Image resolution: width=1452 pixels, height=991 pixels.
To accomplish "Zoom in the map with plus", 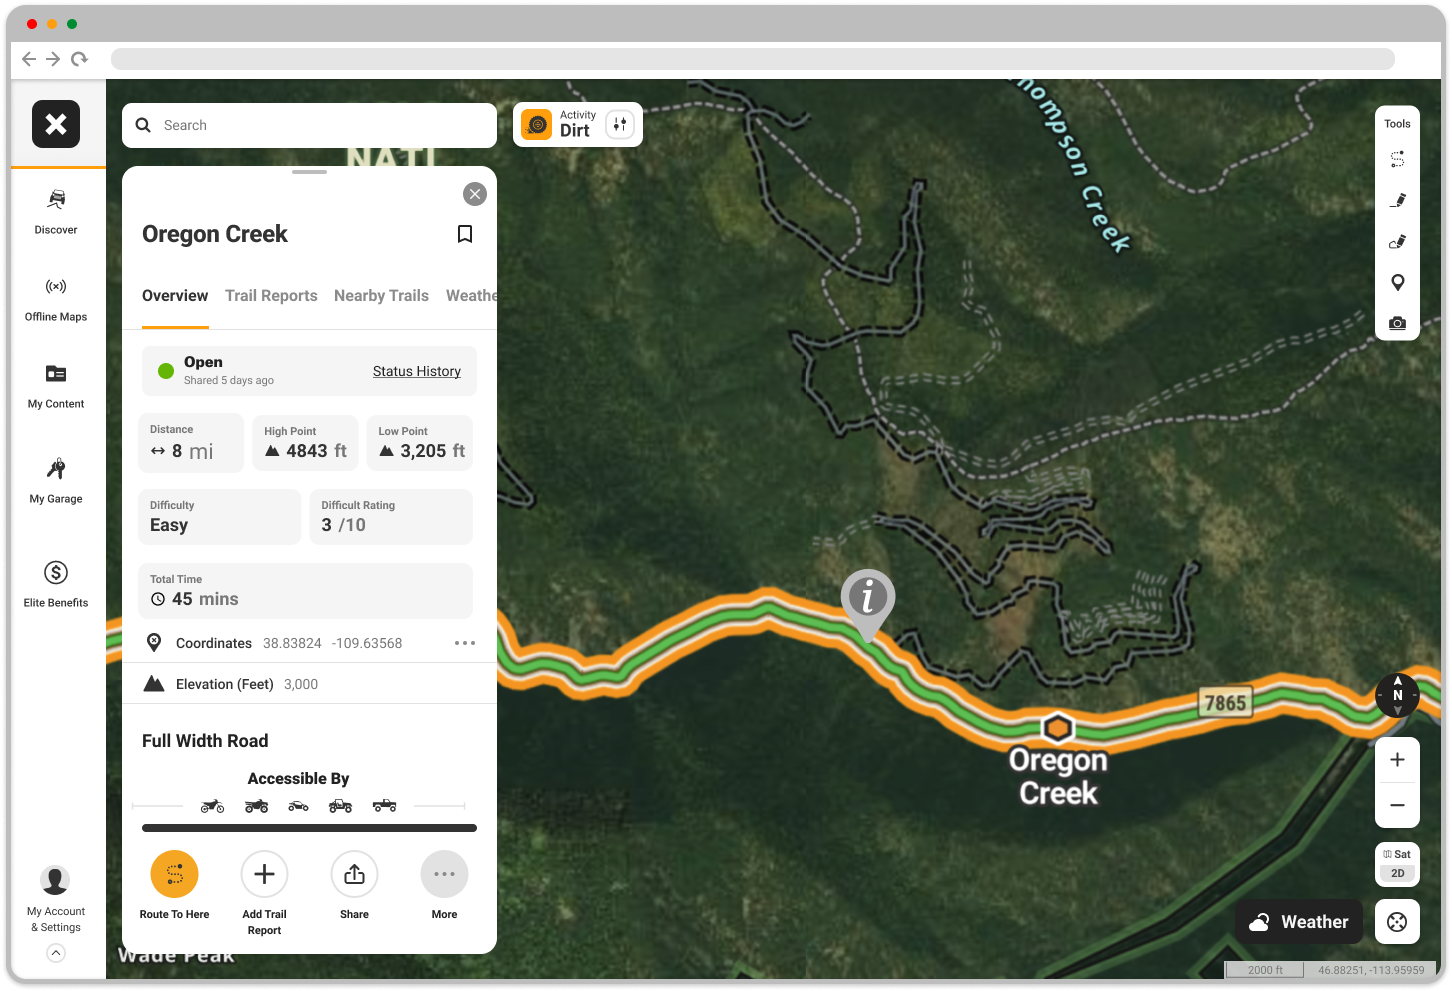I will (x=1398, y=760).
